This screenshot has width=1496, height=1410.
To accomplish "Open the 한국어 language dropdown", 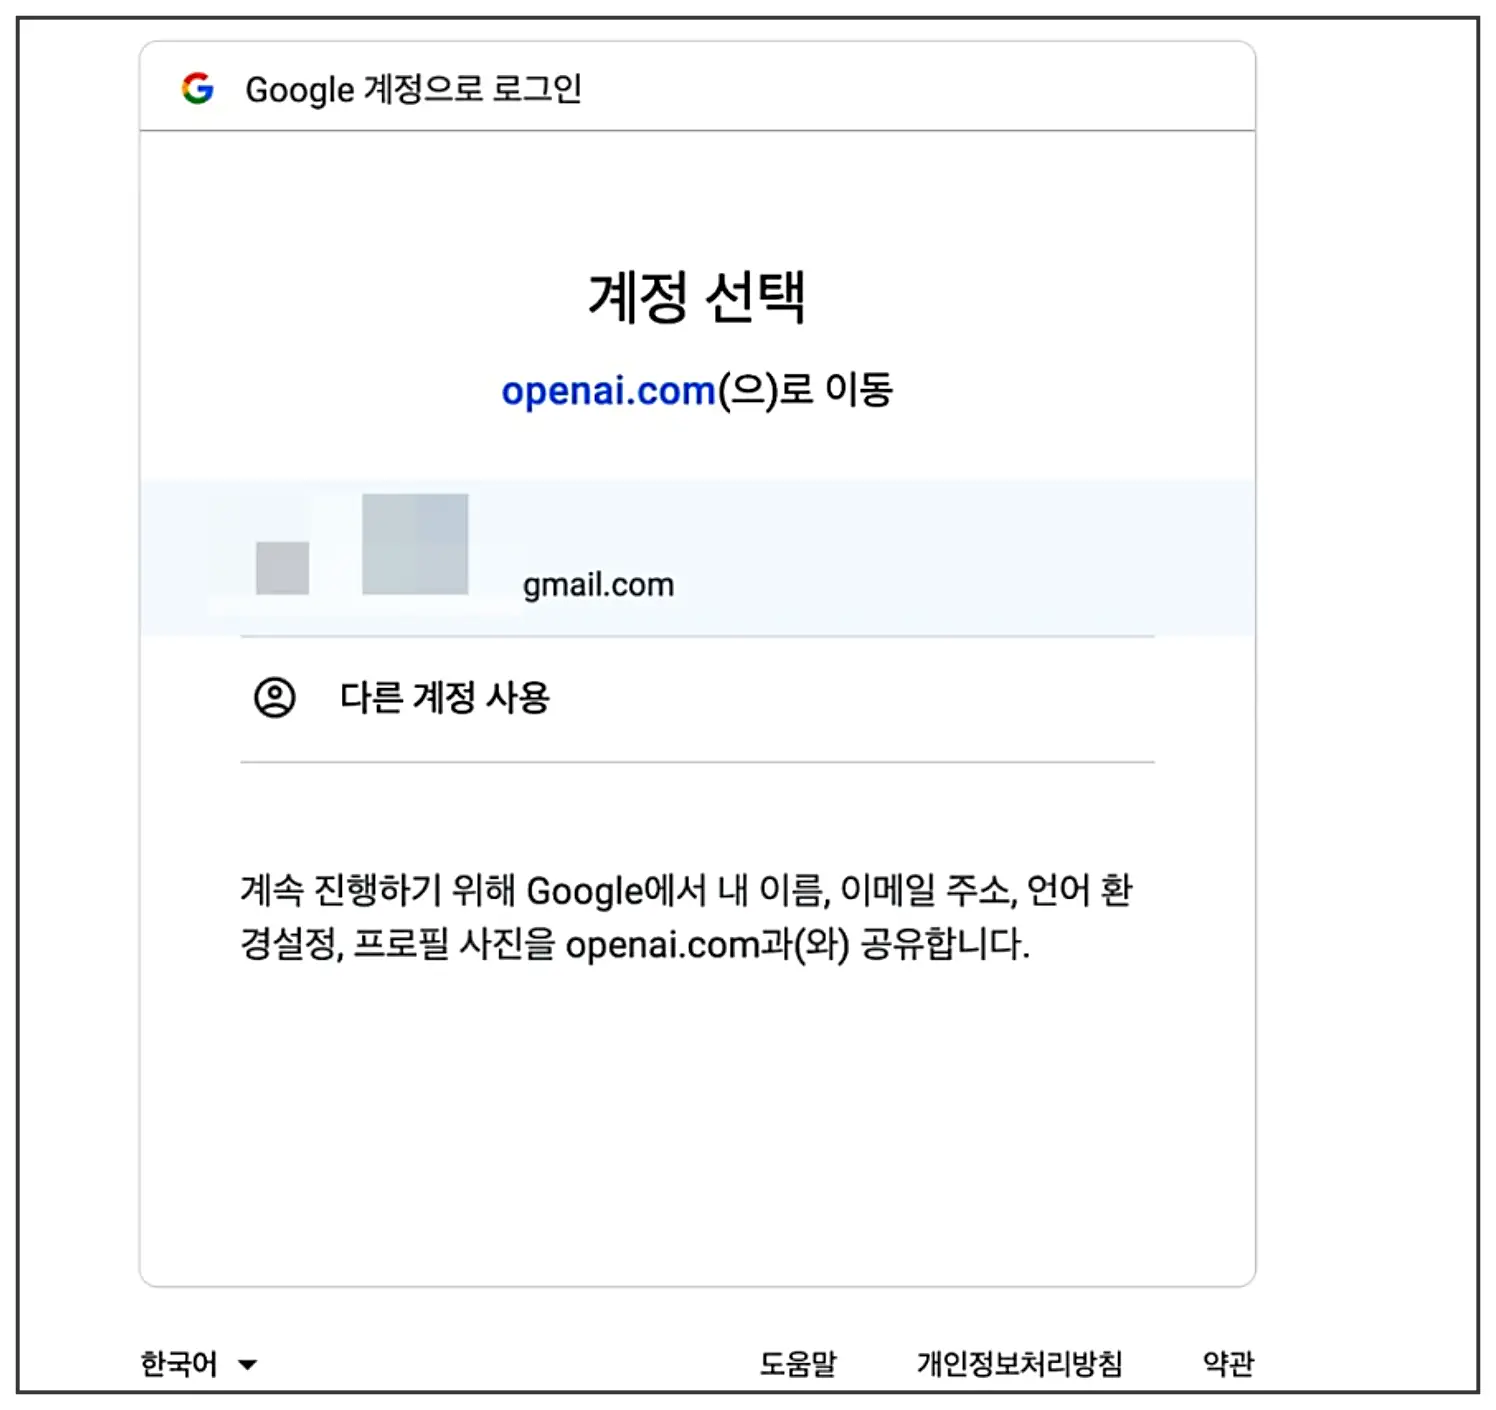I will 198,1363.
